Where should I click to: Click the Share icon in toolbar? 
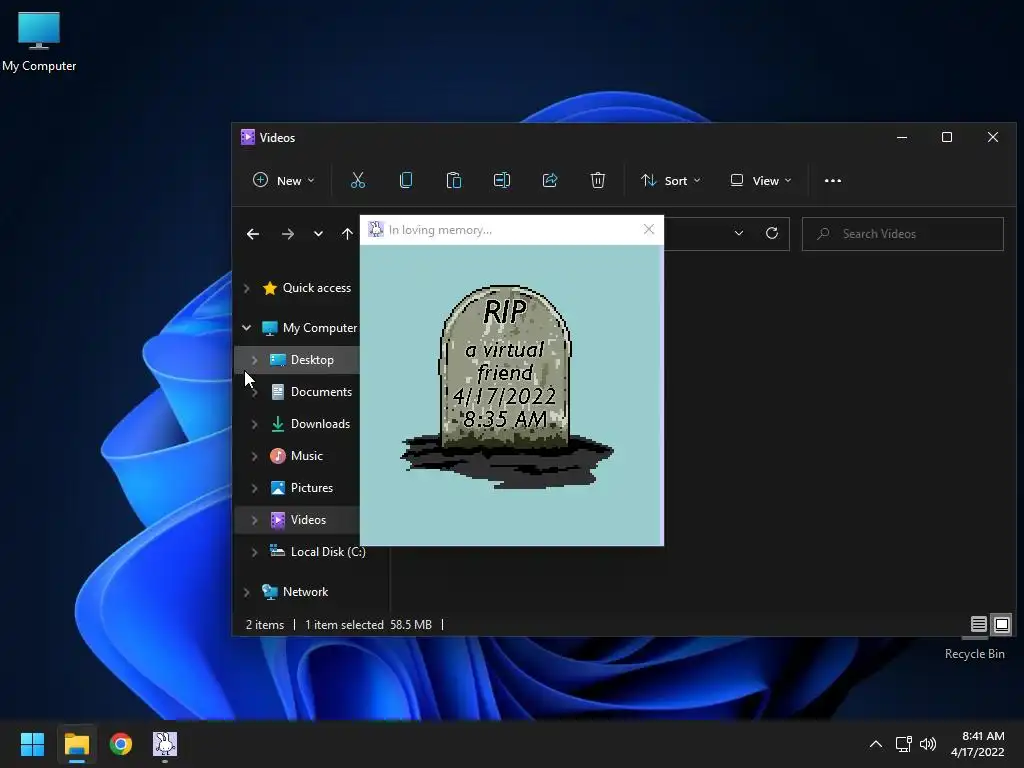(550, 180)
